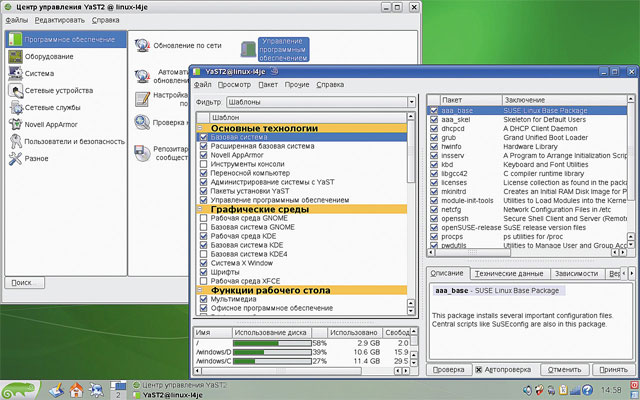Switch to Центр управления YaST2 taskbar entry
The image size is (640, 400).
click(180, 385)
